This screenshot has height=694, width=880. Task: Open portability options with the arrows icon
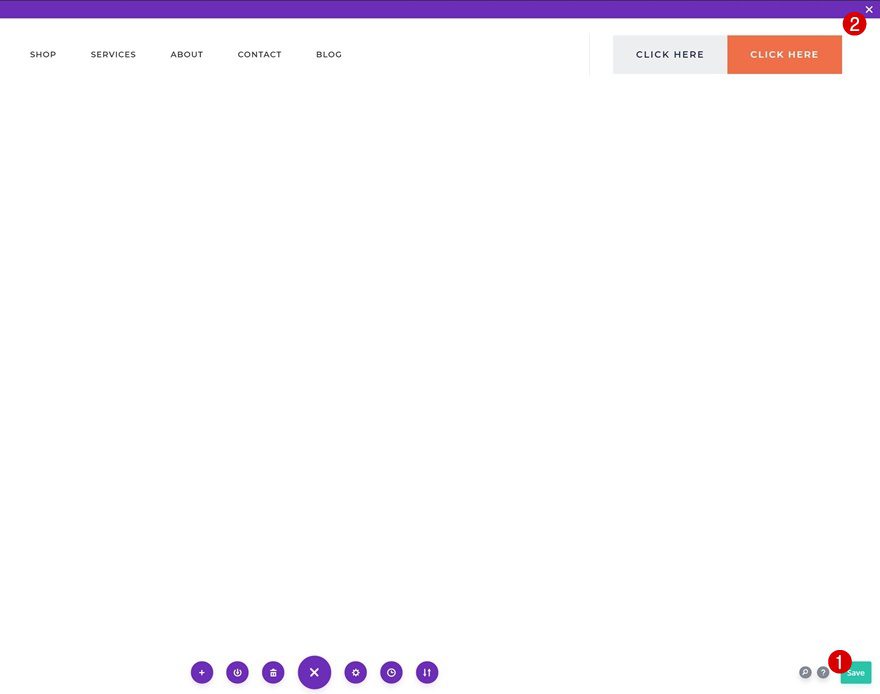click(427, 672)
